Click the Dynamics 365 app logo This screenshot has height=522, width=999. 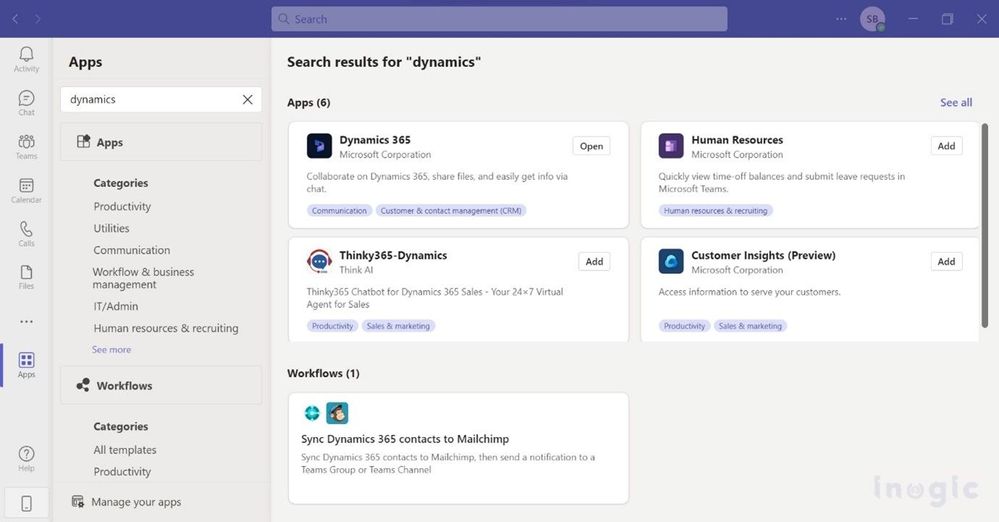pos(319,146)
